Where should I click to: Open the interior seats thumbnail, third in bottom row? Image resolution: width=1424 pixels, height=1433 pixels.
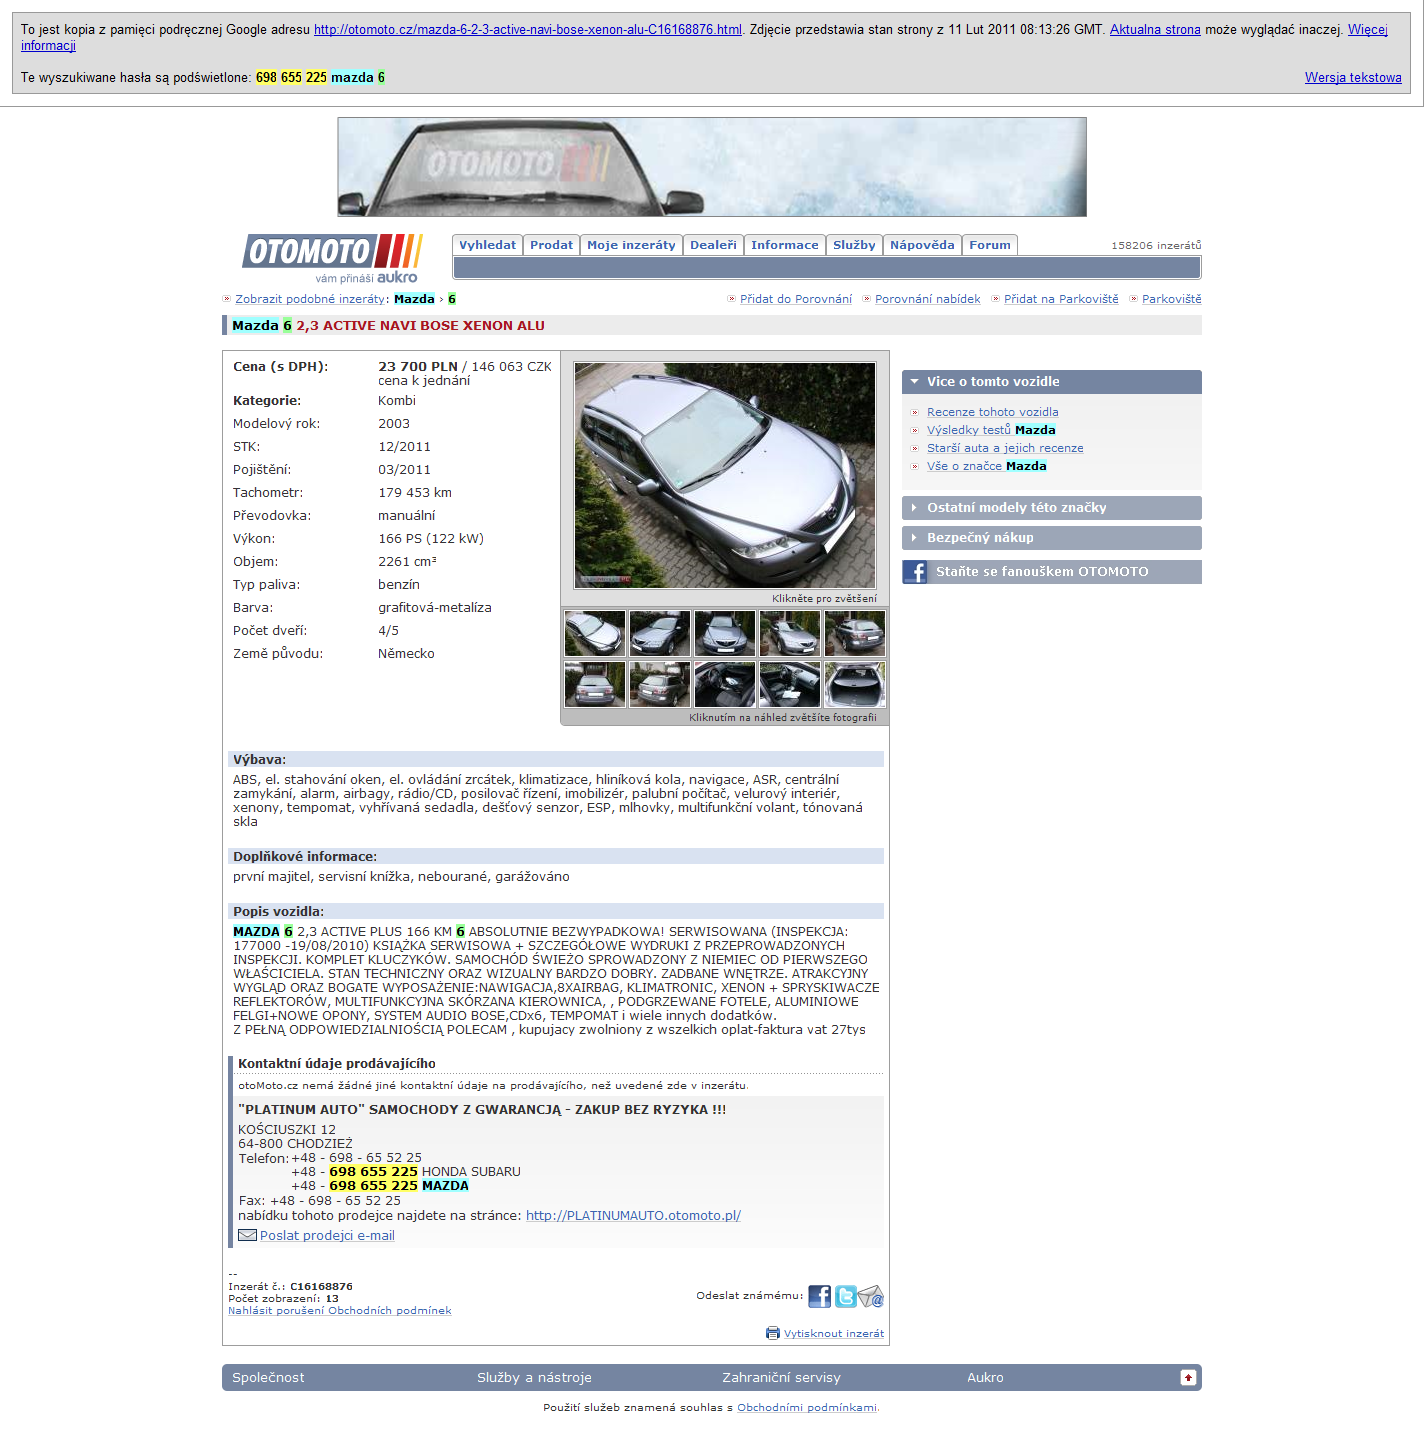click(x=725, y=684)
